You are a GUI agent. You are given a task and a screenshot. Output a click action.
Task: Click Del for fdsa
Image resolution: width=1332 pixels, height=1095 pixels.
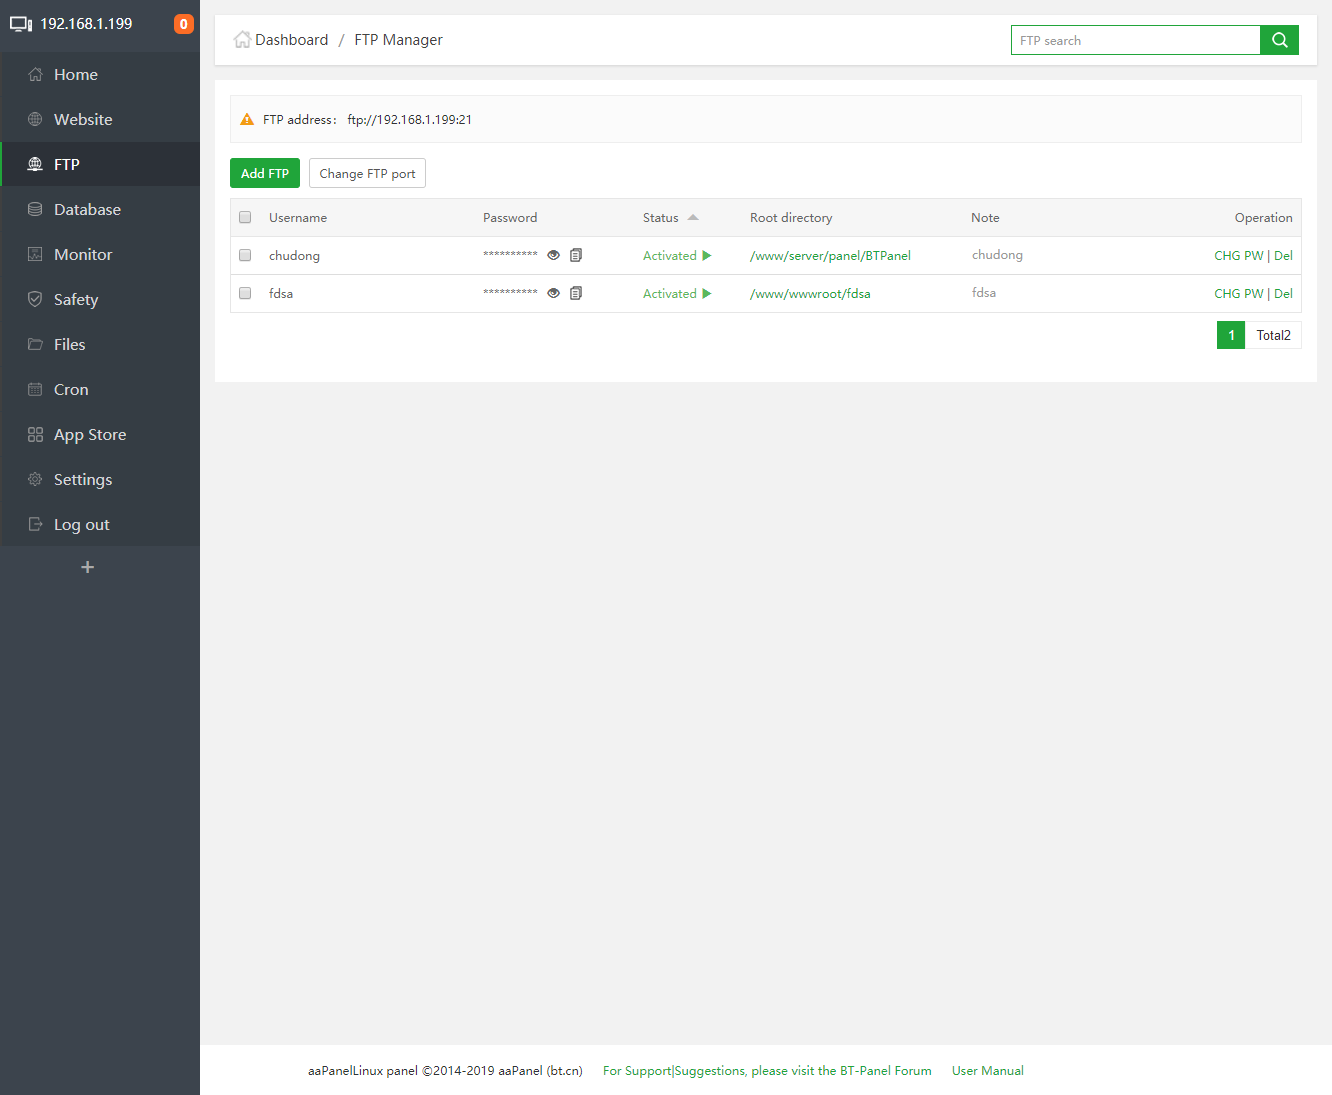coord(1283,294)
